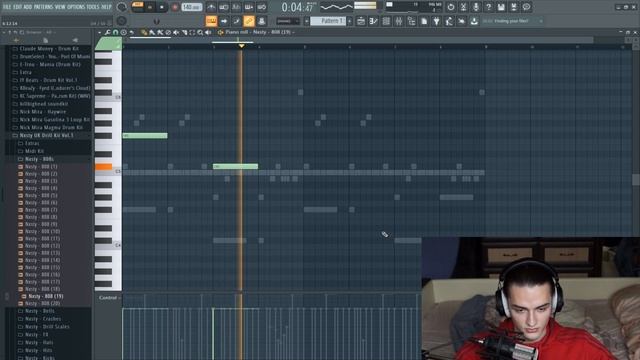Viewport: 640px width, 360px height.
Task: Toggle blend recording overdub icon
Action: tap(249, 7)
